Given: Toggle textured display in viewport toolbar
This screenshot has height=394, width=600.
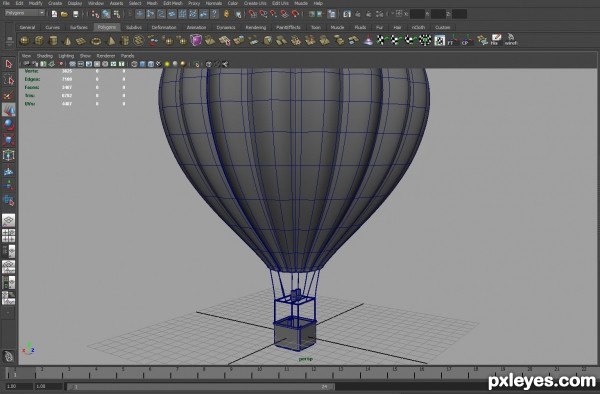Looking at the screenshot, I should 159,64.
